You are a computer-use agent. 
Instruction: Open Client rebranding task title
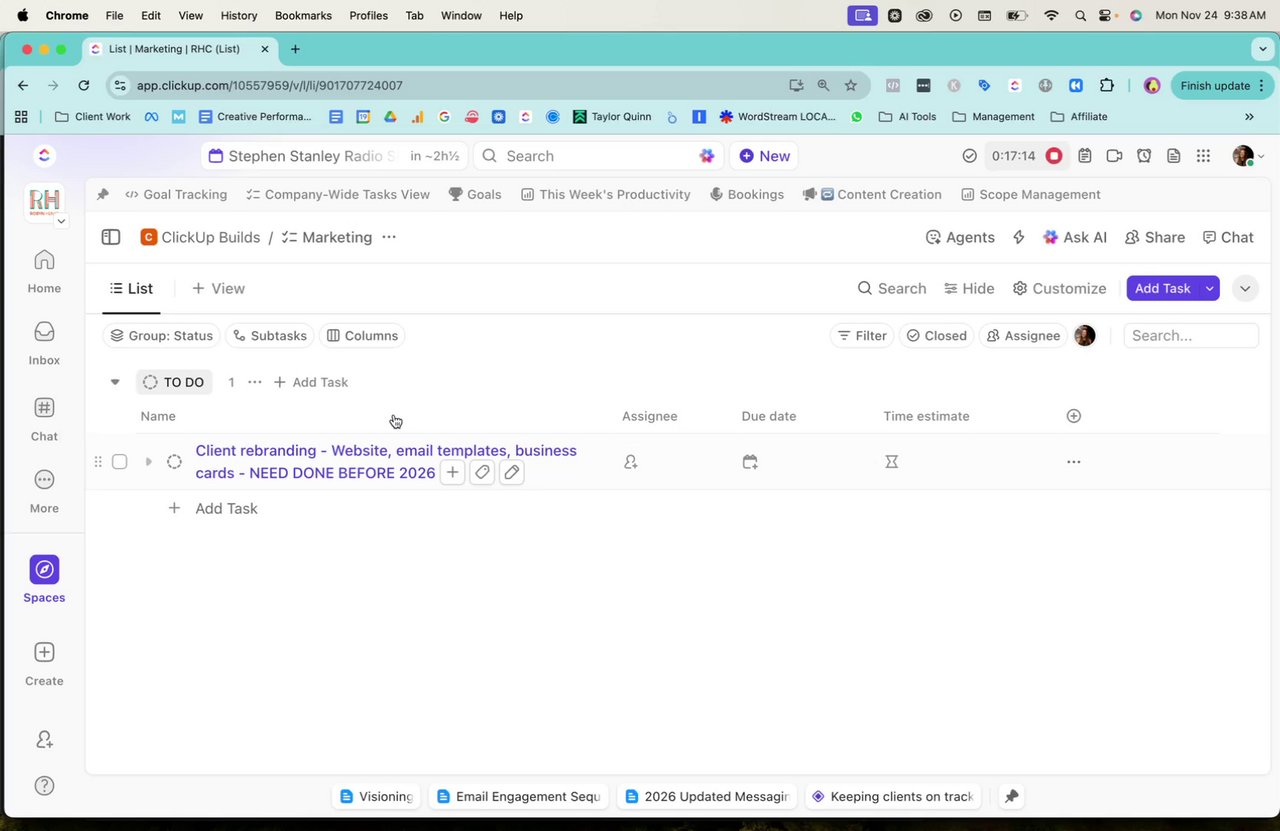(x=386, y=461)
